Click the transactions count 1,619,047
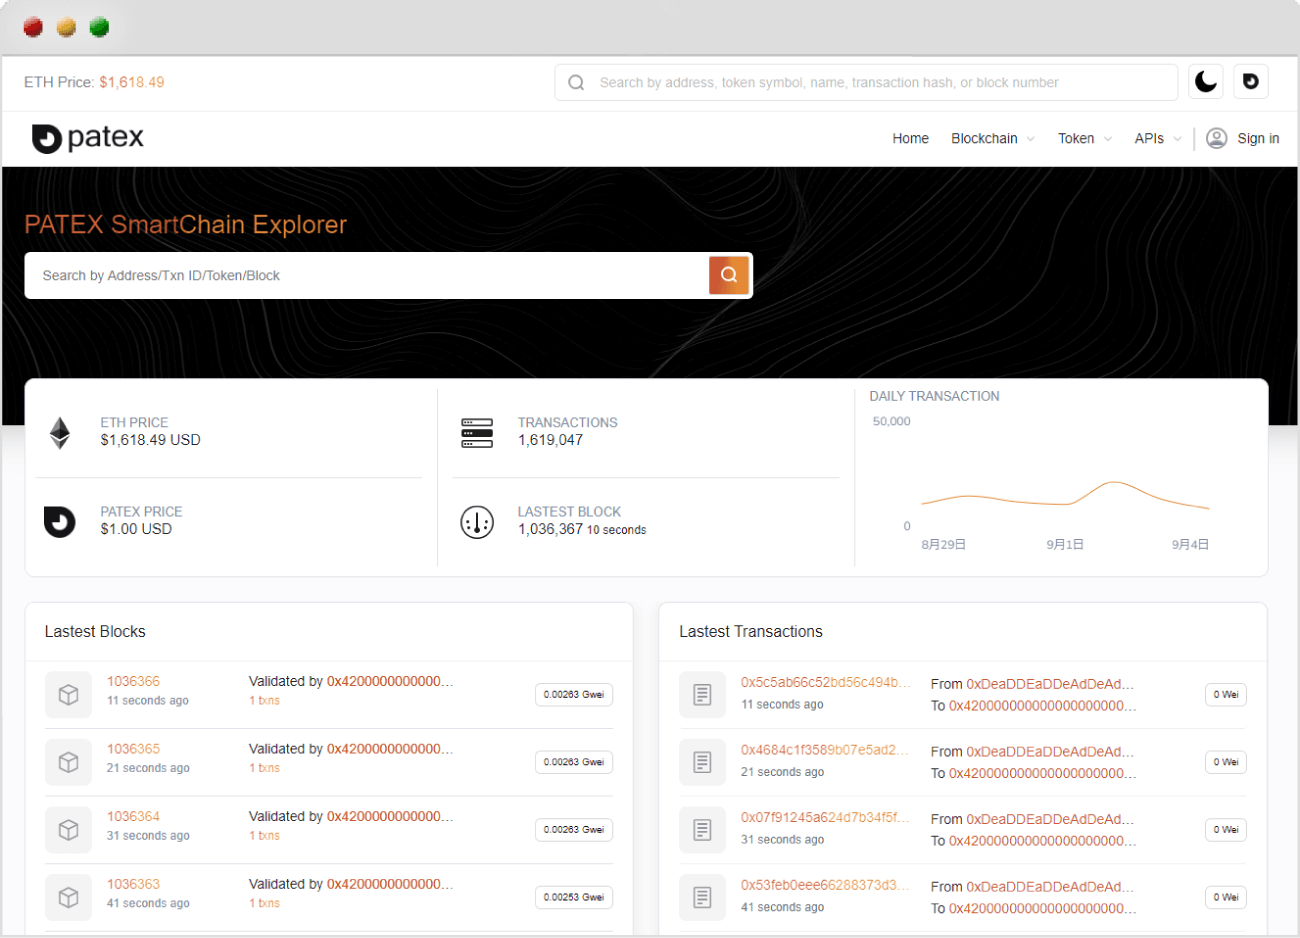 click(550, 440)
